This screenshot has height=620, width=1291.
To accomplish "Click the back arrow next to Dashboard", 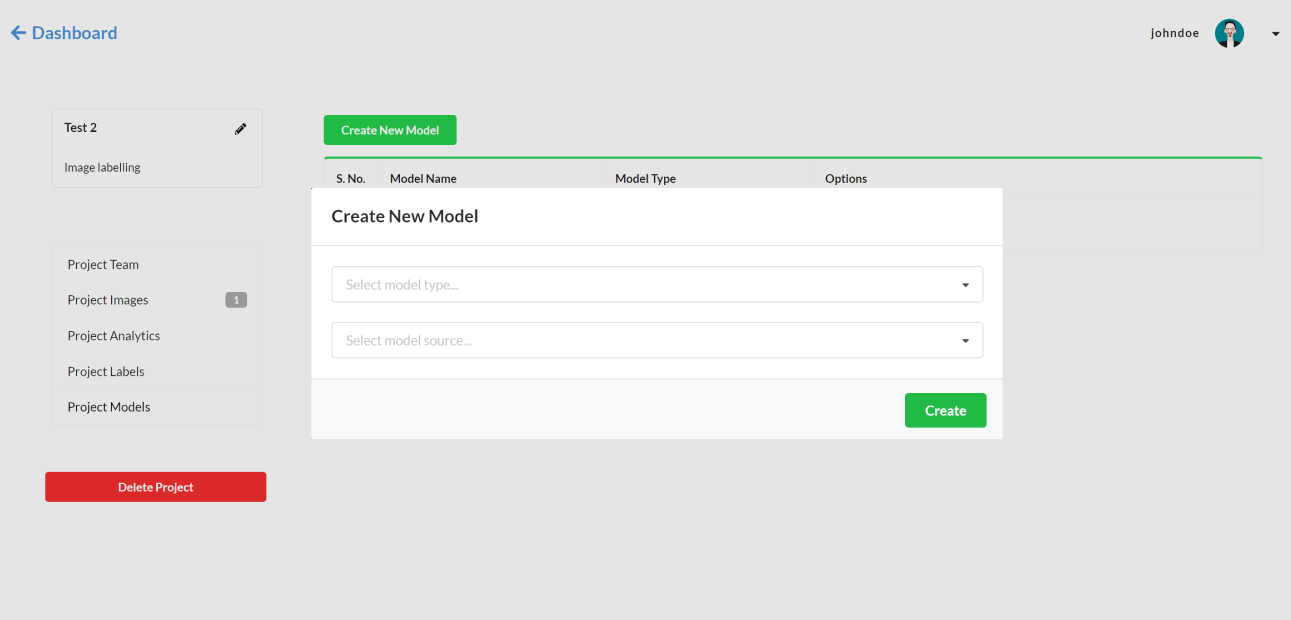I will (x=17, y=32).
